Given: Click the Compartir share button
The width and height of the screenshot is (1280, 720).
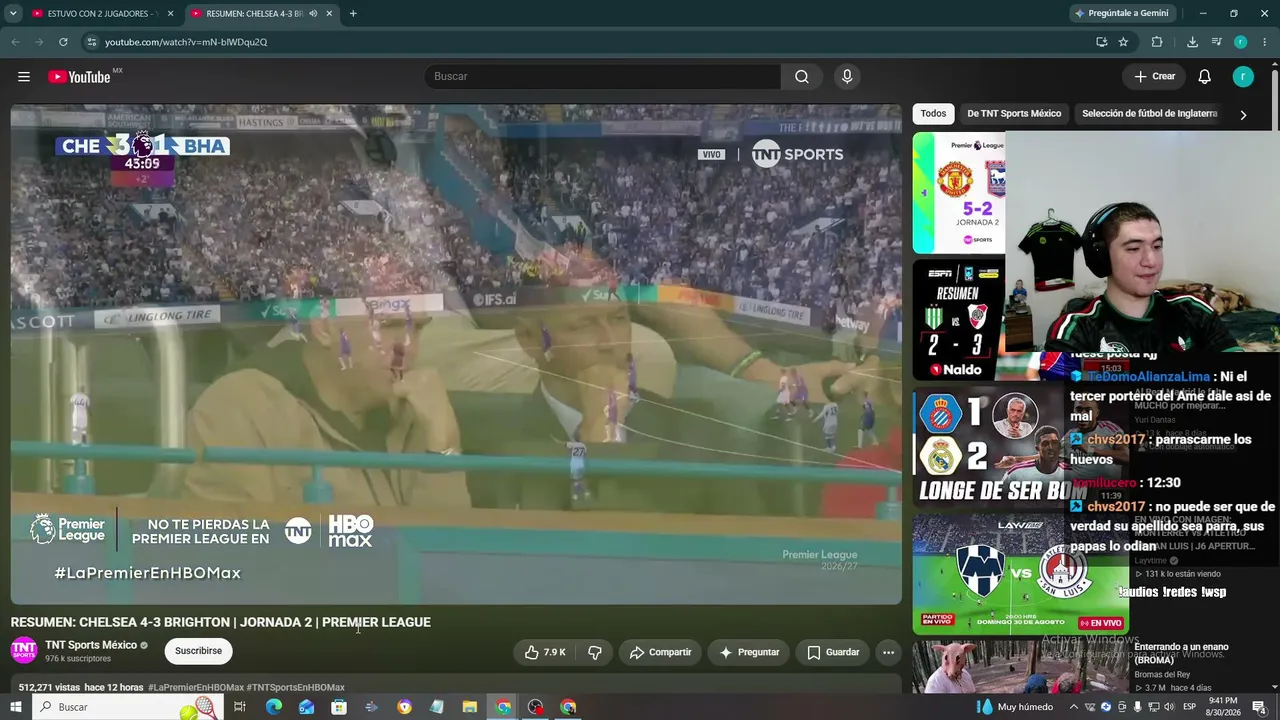Looking at the screenshot, I should (x=660, y=652).
